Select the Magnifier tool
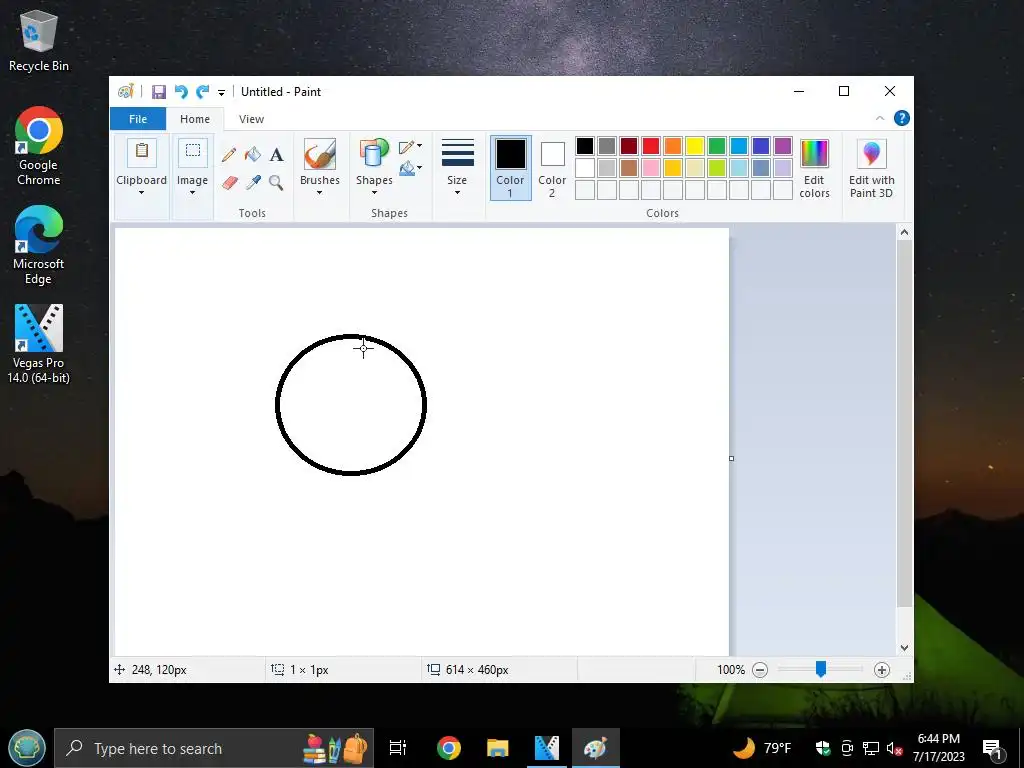Image resolution: width=1024 pixels, height=768 pixels. pyautogui.click(x=276, y=182)
